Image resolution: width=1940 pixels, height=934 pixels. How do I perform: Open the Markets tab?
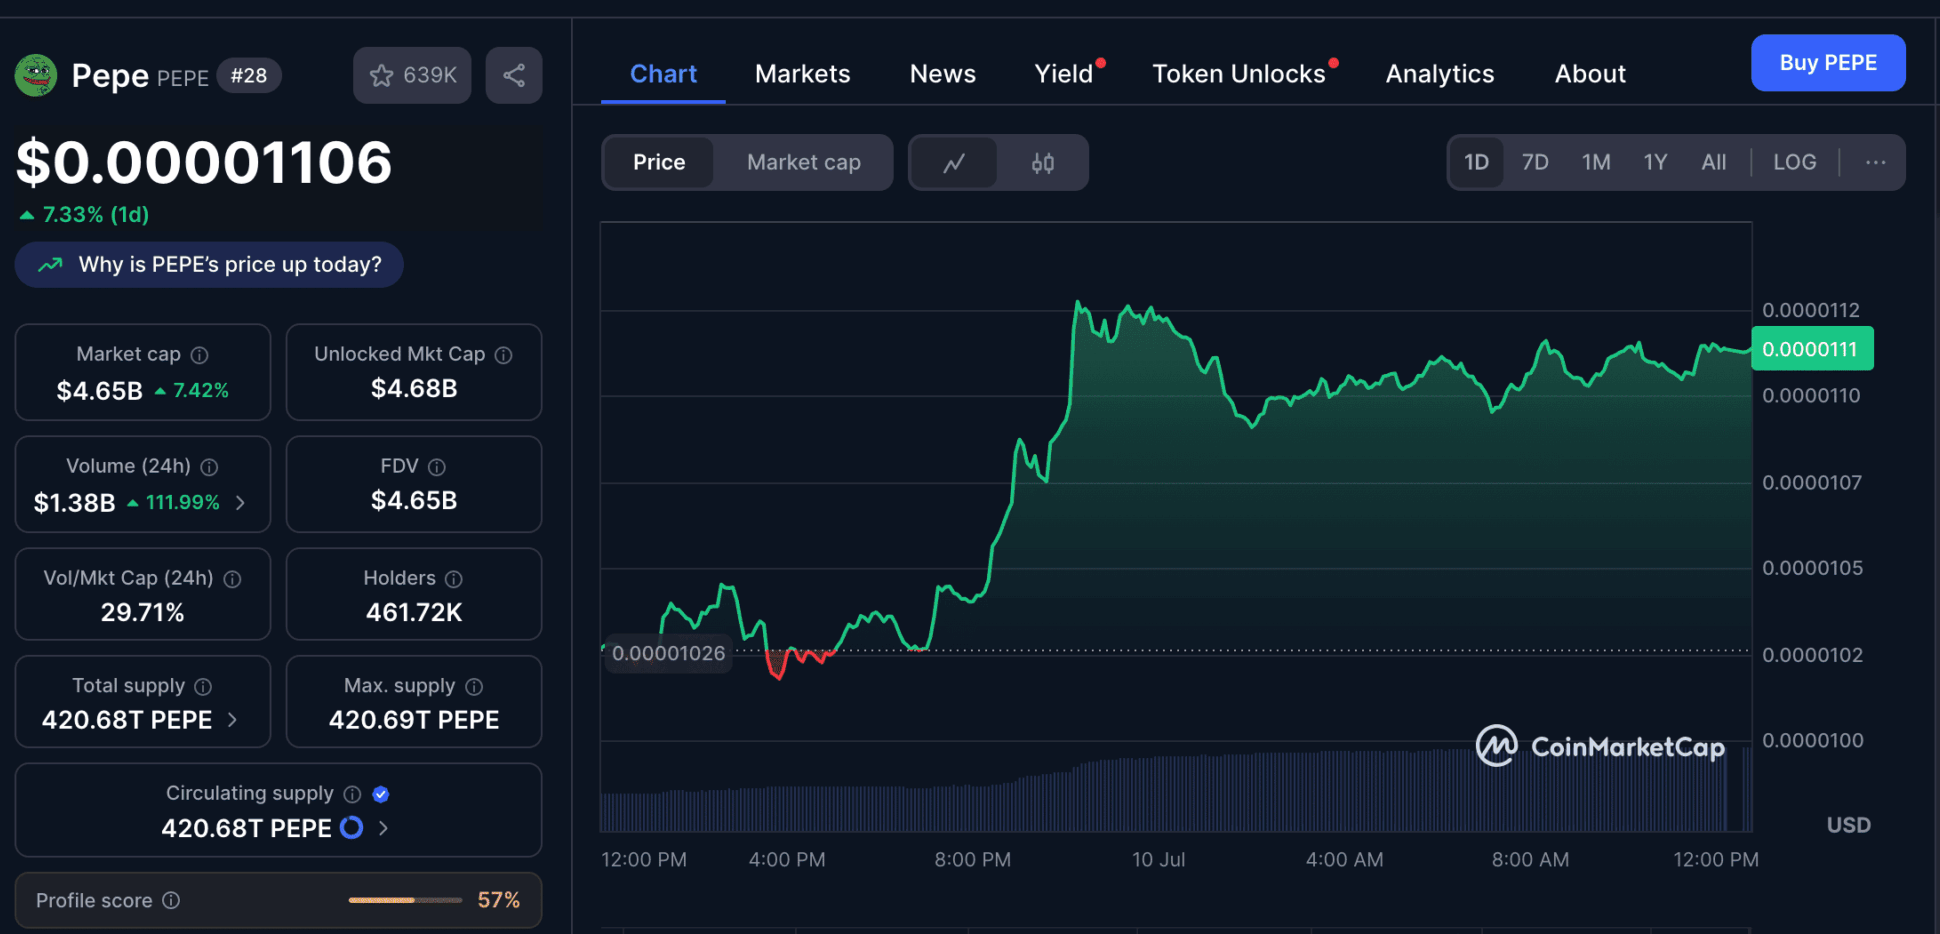point(802,74)
